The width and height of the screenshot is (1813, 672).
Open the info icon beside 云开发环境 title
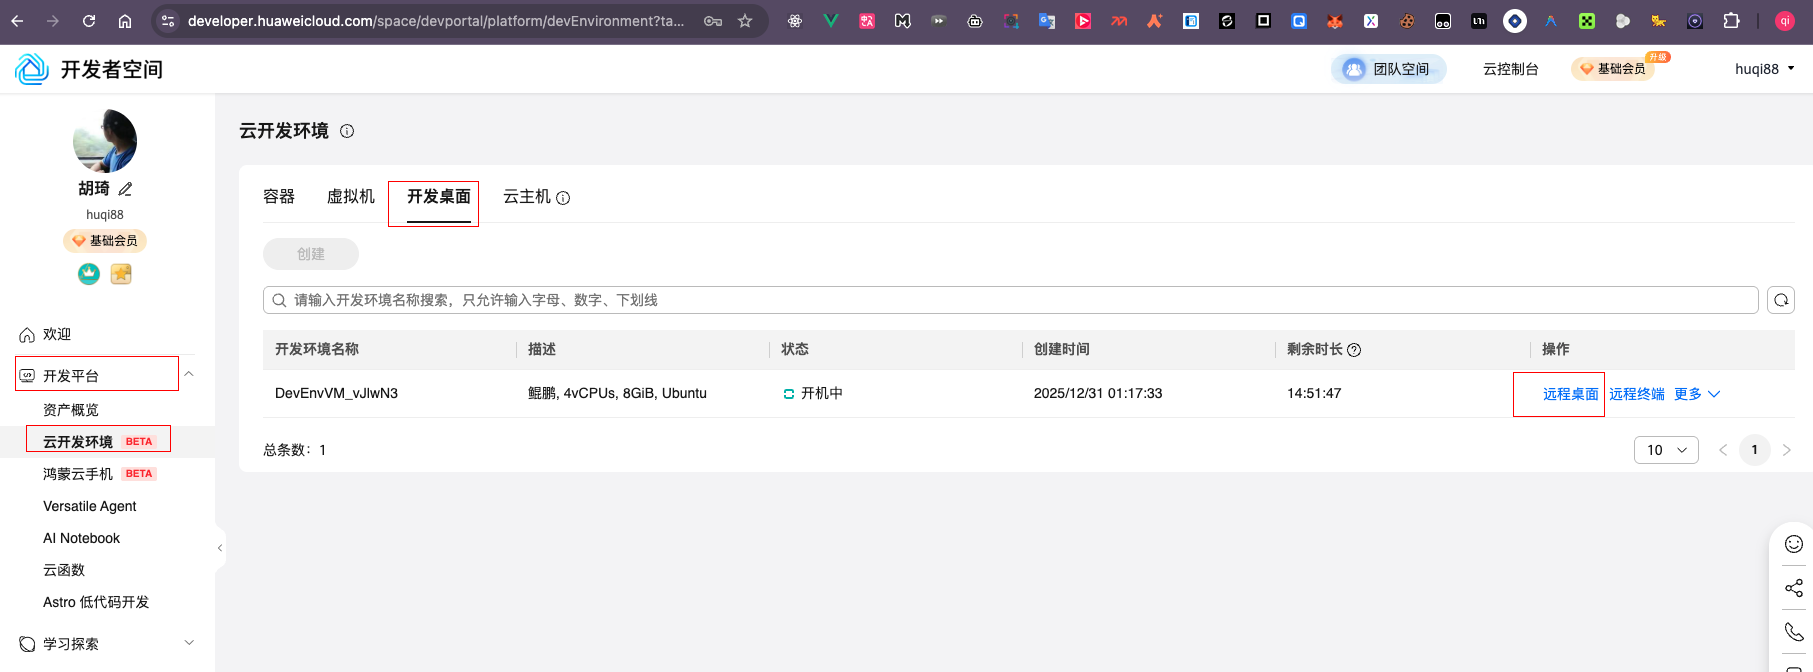tap(347, 131)
